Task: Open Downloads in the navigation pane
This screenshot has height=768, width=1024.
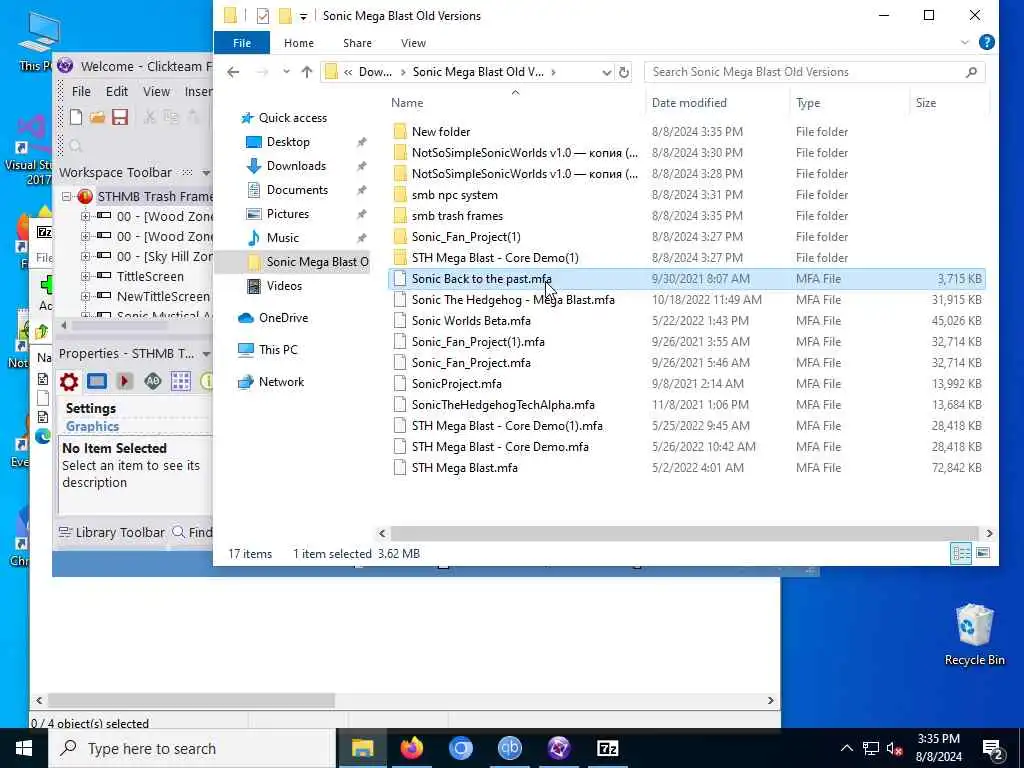Action: tap(296, 166)
